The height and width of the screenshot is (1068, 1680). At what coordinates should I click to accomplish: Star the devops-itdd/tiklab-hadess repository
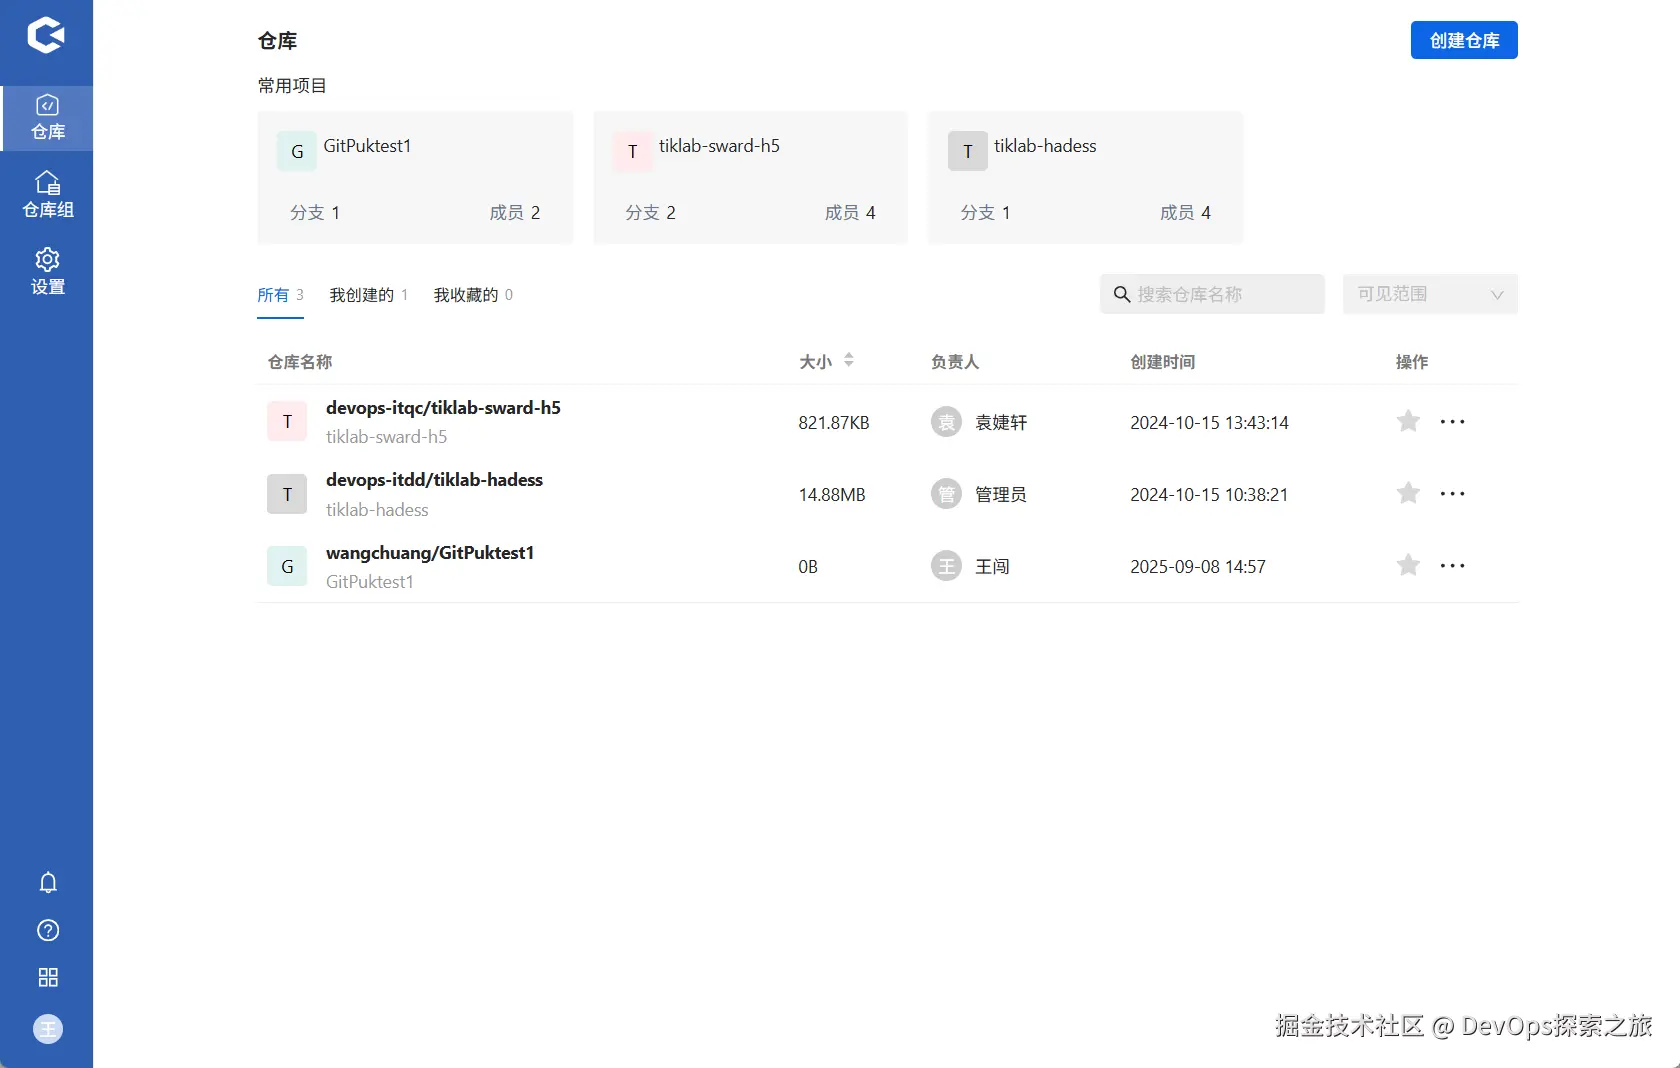point(1408,493)
